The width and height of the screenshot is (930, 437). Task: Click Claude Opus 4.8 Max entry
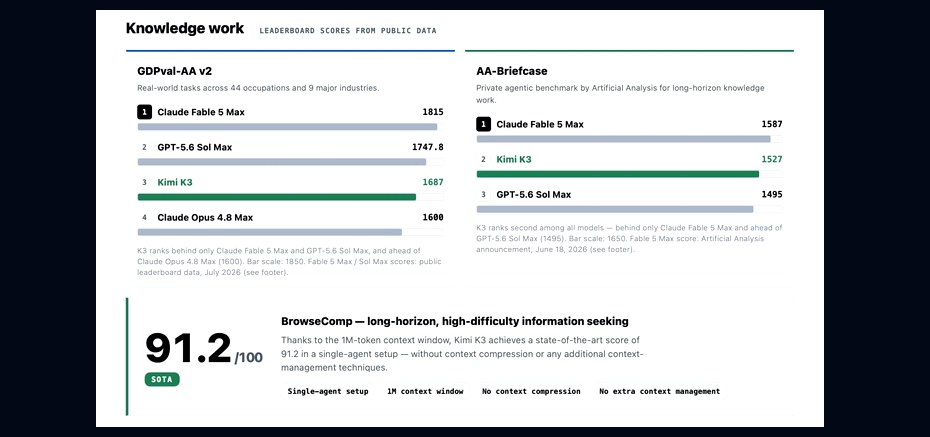(x=205, y=218)
